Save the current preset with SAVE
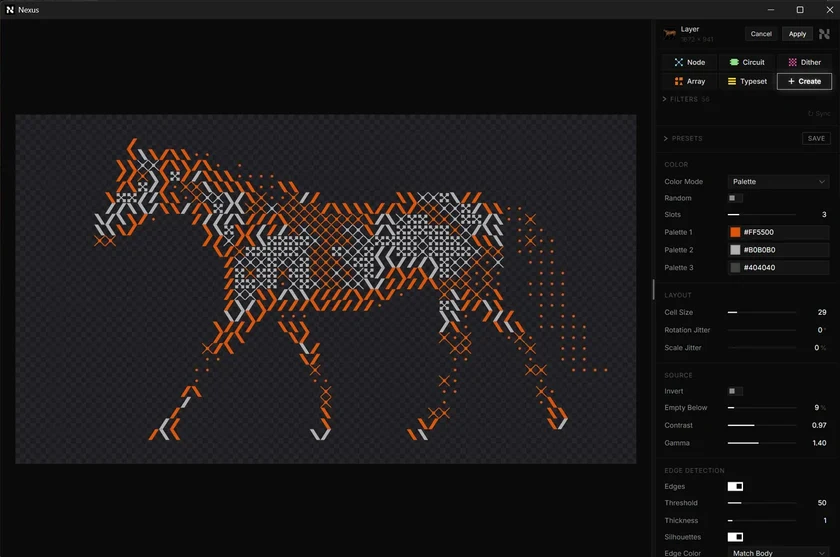 pyautogui.click(x=816, y=138)
